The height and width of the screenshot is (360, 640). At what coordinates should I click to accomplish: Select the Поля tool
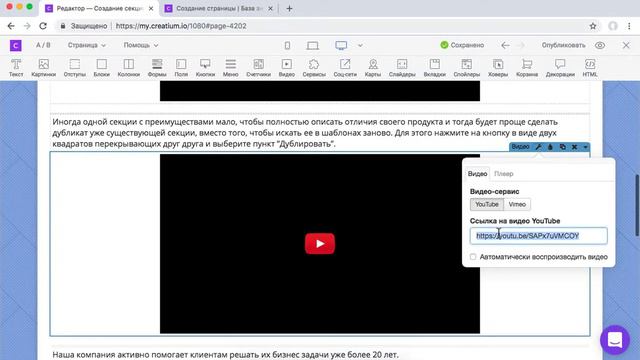point(181,68)
